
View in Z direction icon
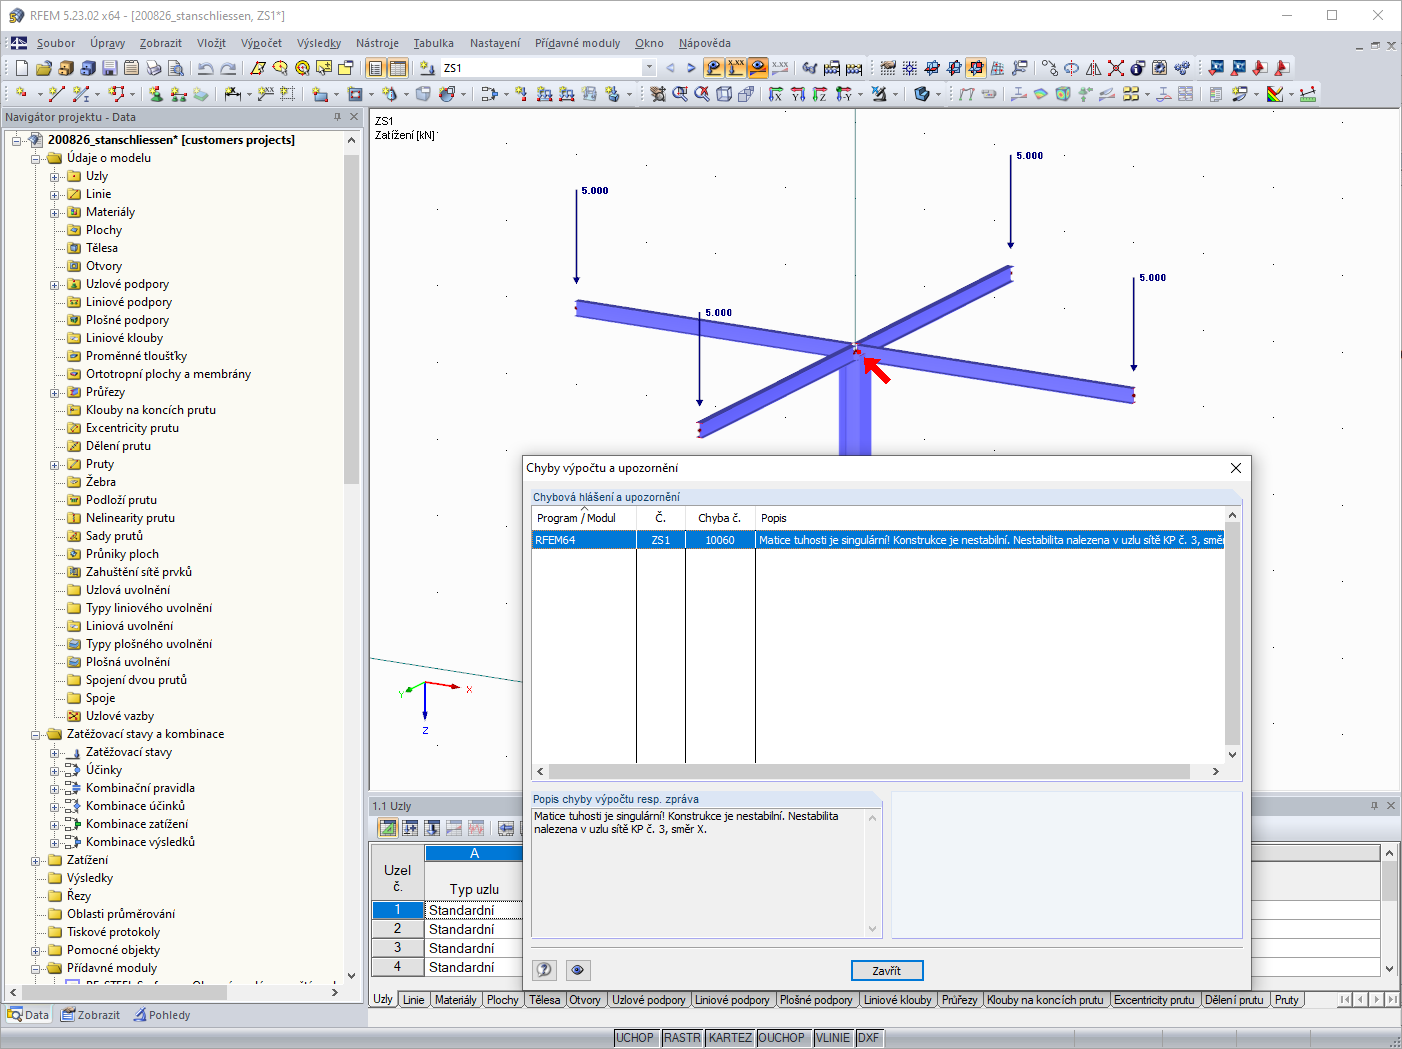tap(820, 94)
